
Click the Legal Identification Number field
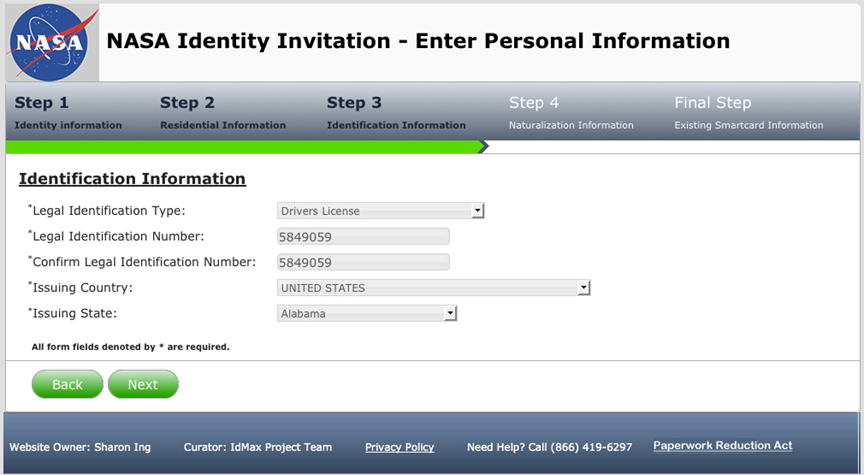(363, 237)
